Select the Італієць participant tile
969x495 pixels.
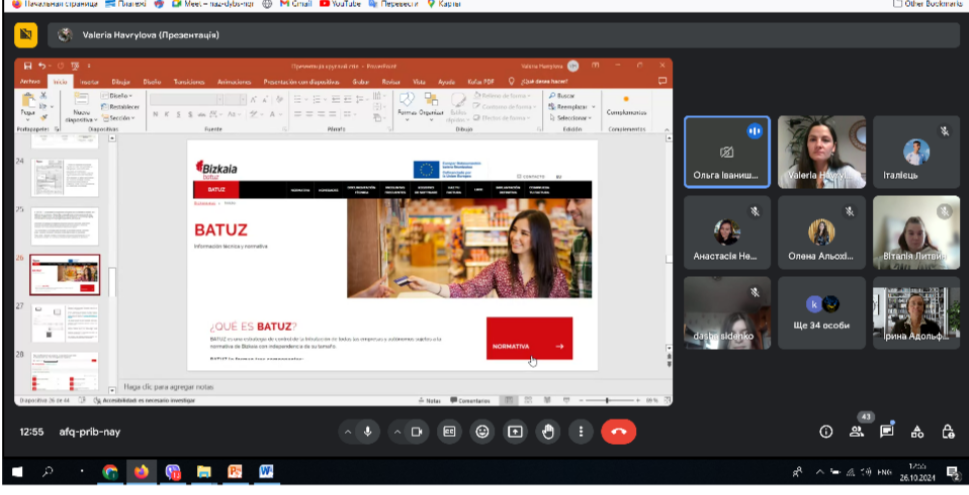click(x=916, y=152)
